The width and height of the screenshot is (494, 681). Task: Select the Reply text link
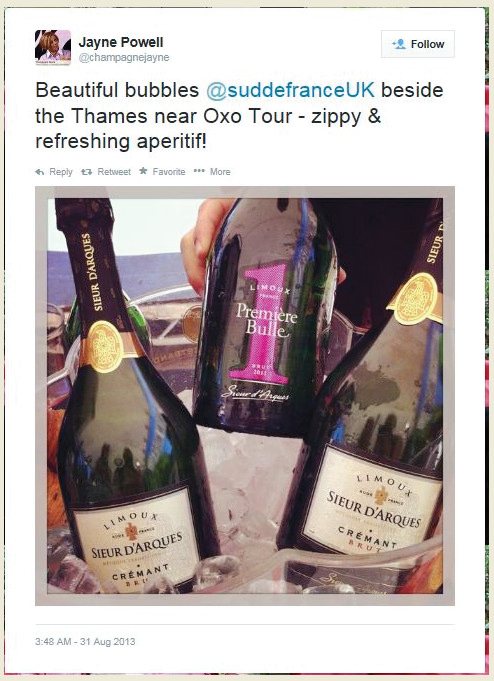coord(61,172)
